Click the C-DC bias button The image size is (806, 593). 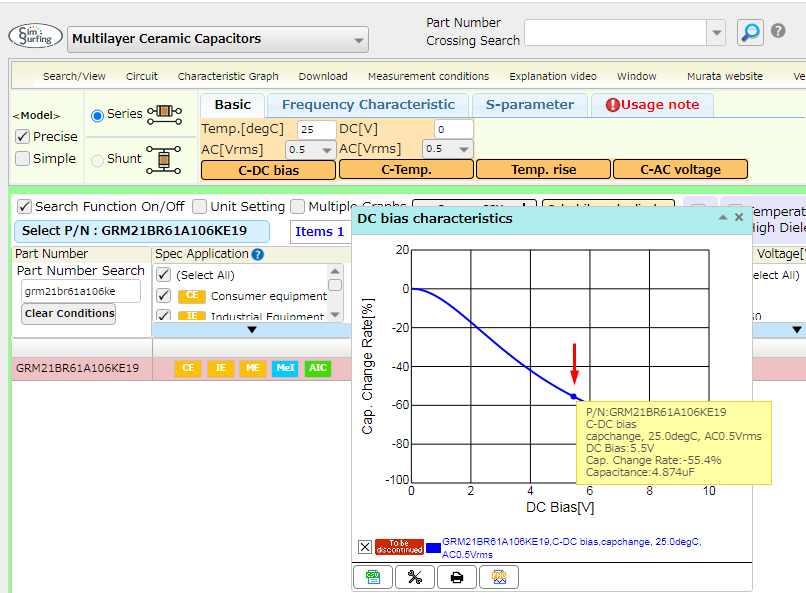point(268,170)
